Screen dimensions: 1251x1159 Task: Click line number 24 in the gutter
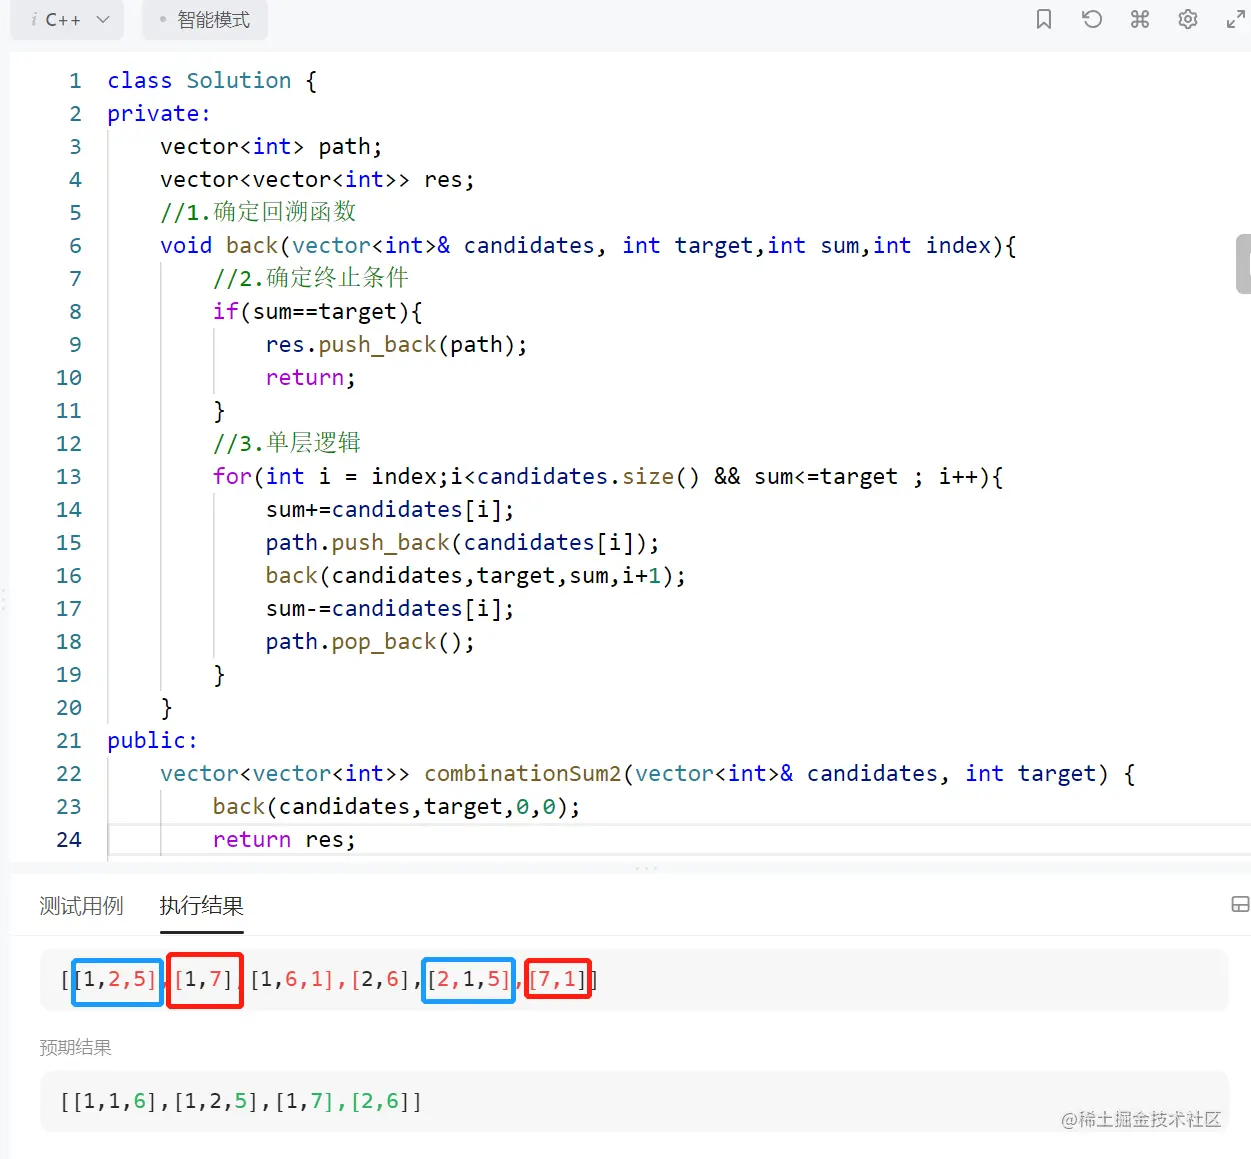coord(69,840)
